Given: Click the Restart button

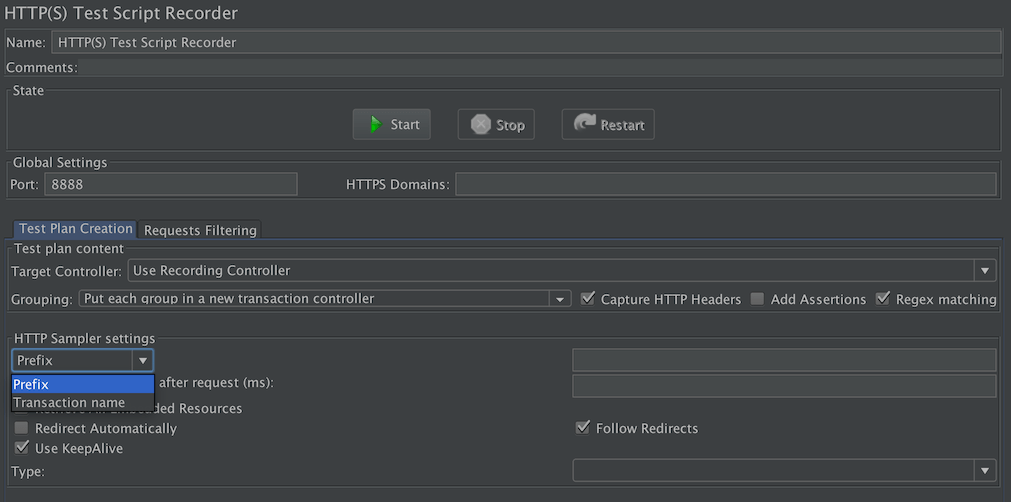Looking at the screenshot, I should click(608, 125).
